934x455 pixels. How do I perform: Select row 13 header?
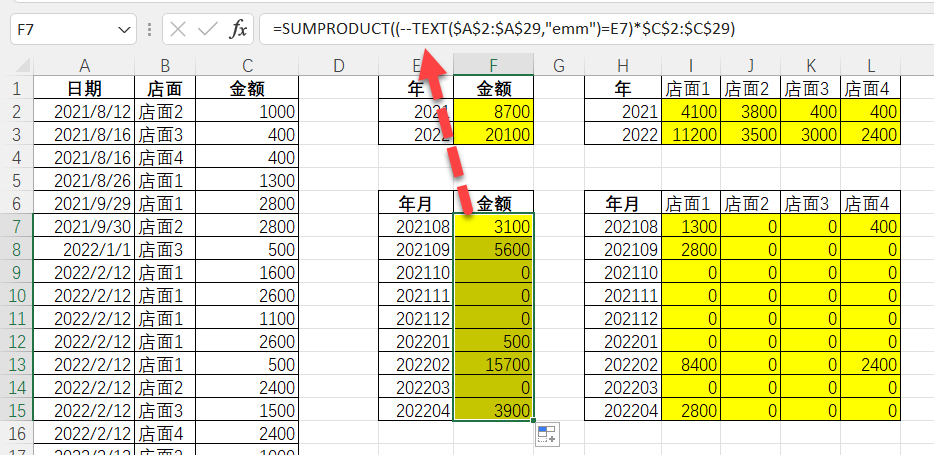click(x=17, y=364)
